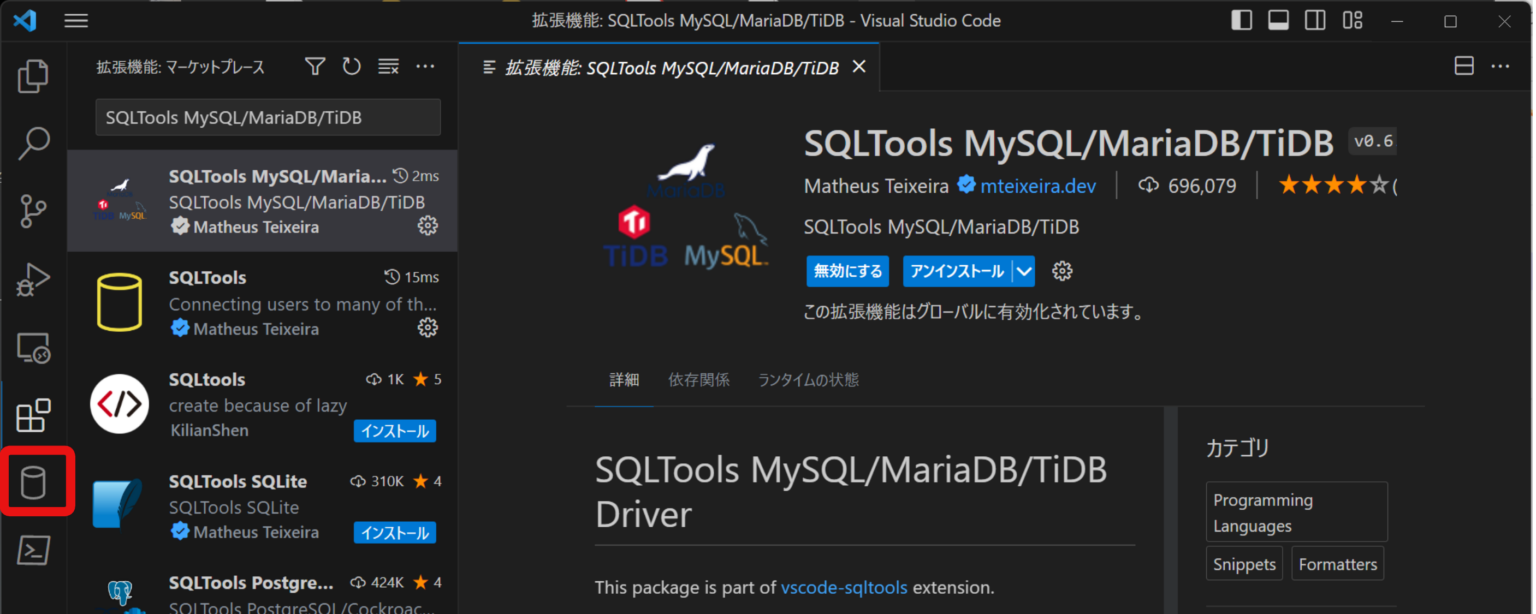Open the アンインストール dropdown arrow
1536x614 pixels.
click(1026, 271)
